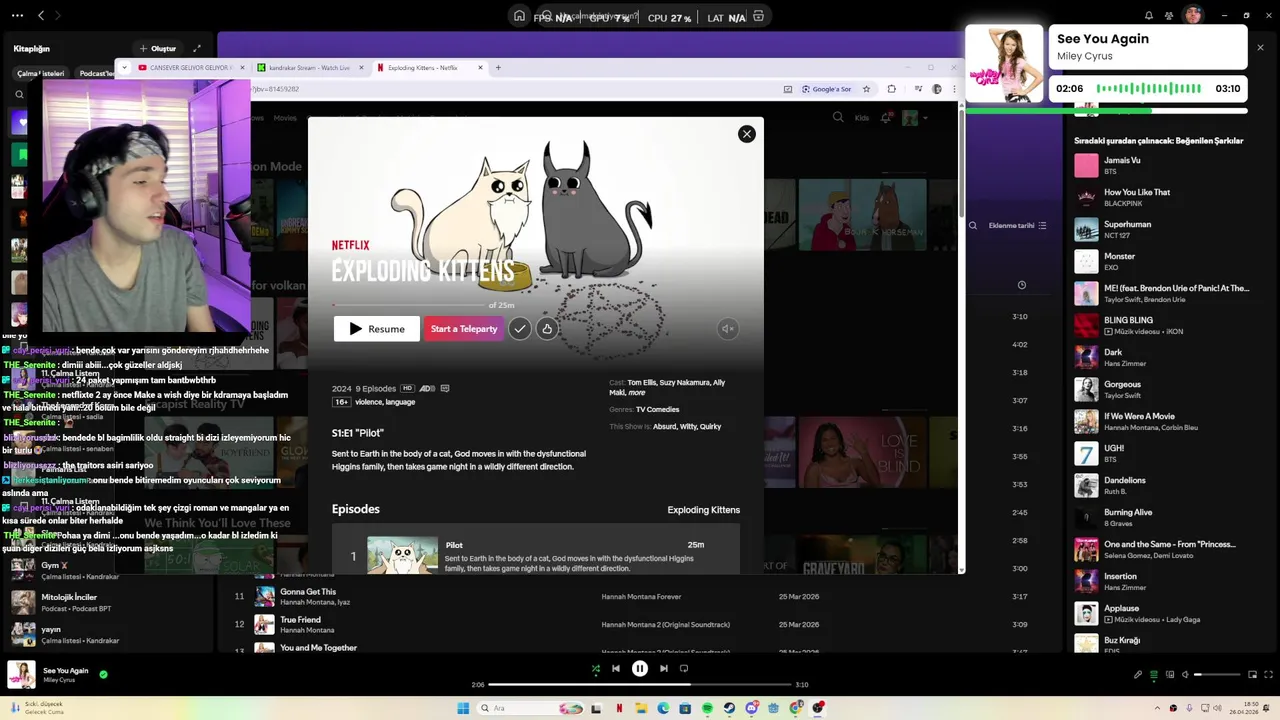Open the Mitolojik İnciler podcast in library

pos(110,602)
